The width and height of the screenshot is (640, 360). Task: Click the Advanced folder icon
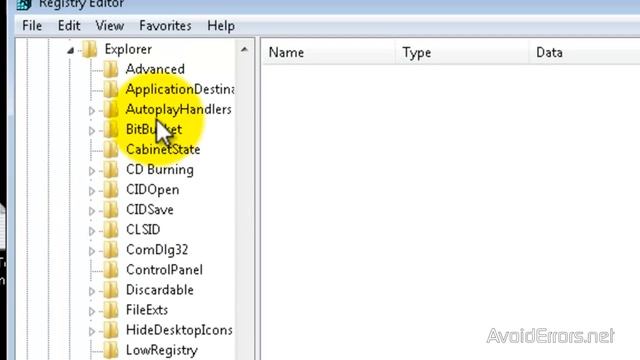[111, 69]
